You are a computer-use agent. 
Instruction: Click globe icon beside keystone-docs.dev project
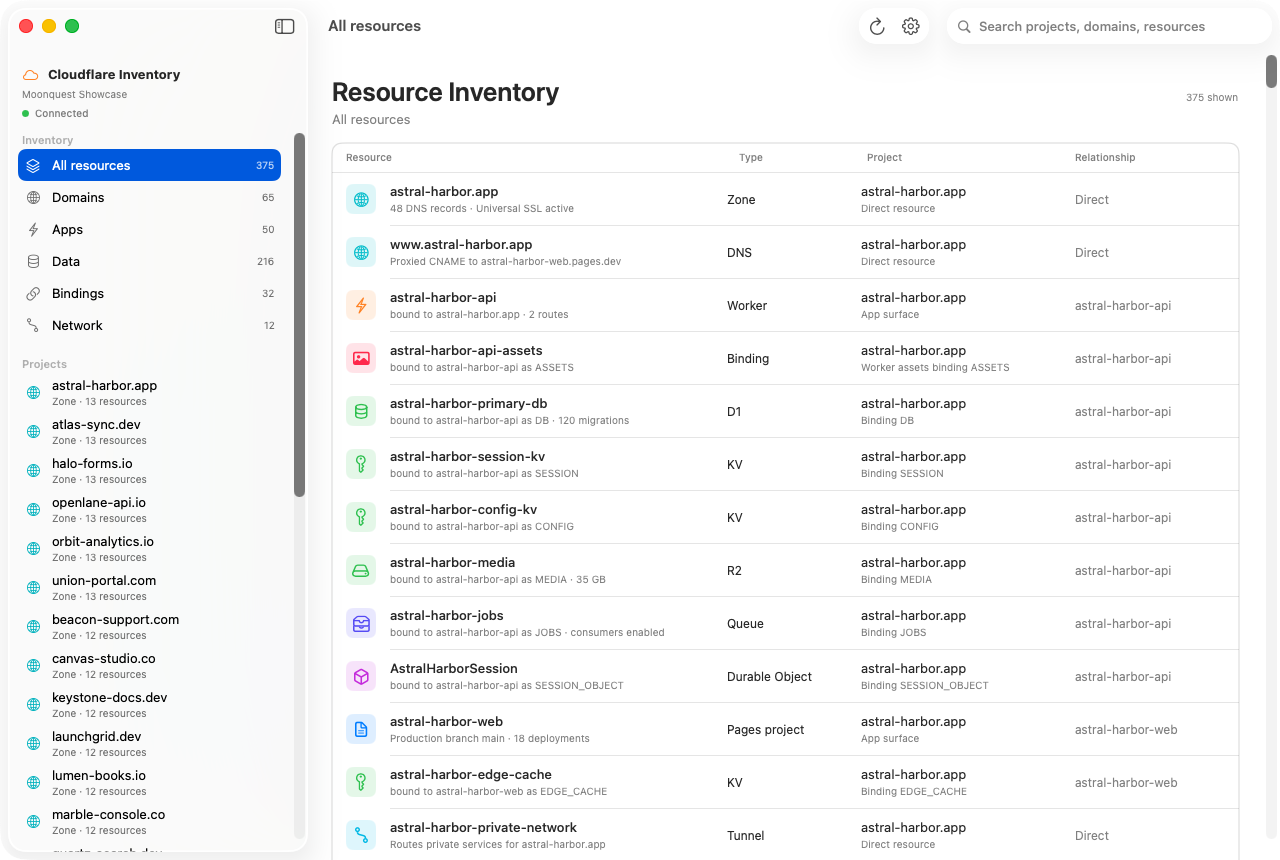coord(33,705)
